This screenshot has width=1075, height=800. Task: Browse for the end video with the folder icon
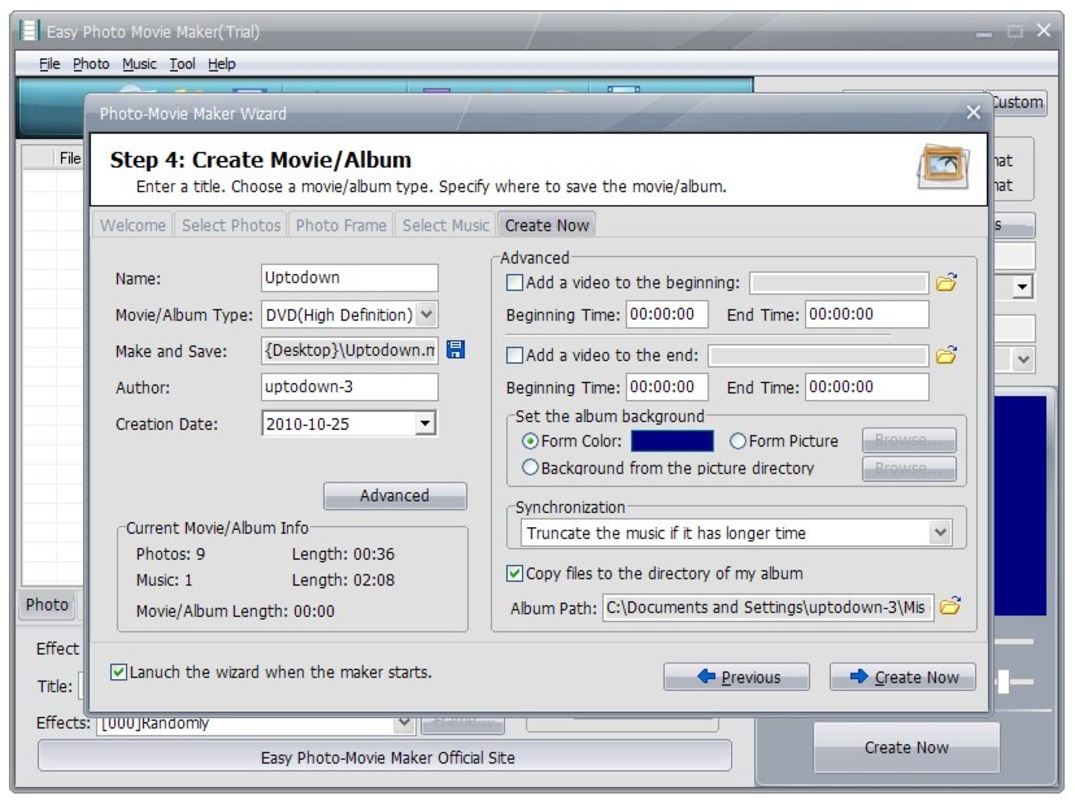[947, 355]
